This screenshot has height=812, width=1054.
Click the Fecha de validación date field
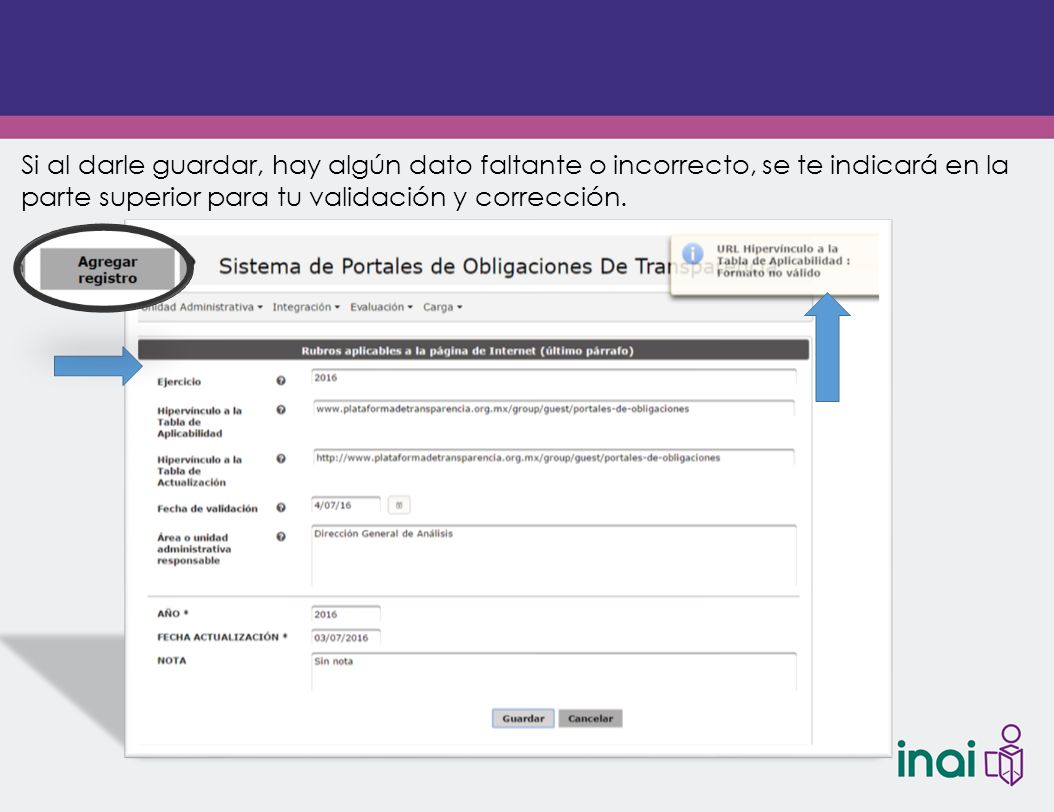346,505
